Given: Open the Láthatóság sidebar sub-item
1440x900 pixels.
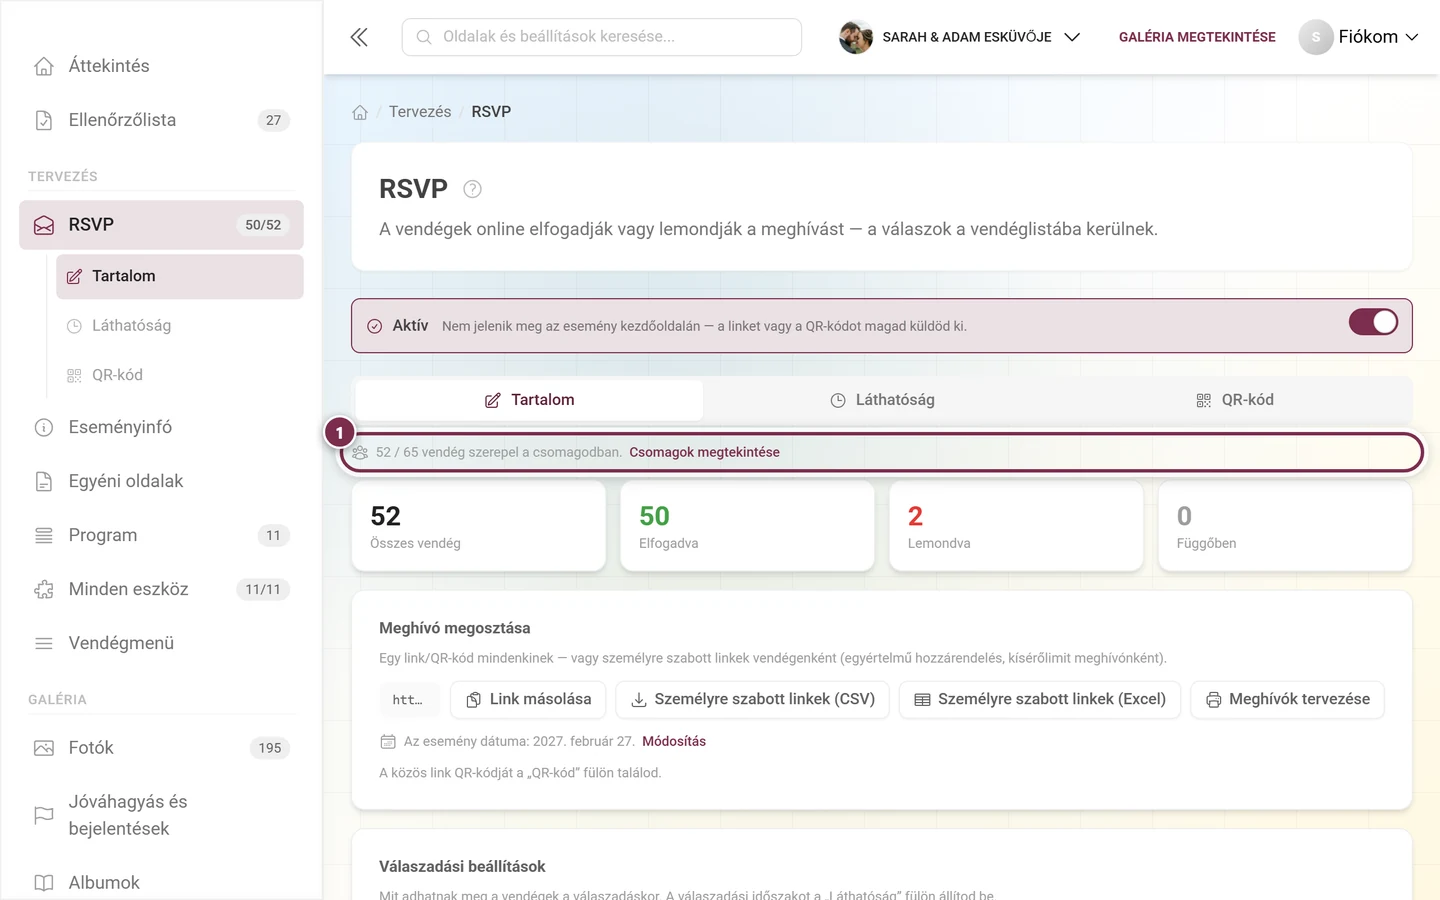Looking at the screenshot, I should (180, 326).
